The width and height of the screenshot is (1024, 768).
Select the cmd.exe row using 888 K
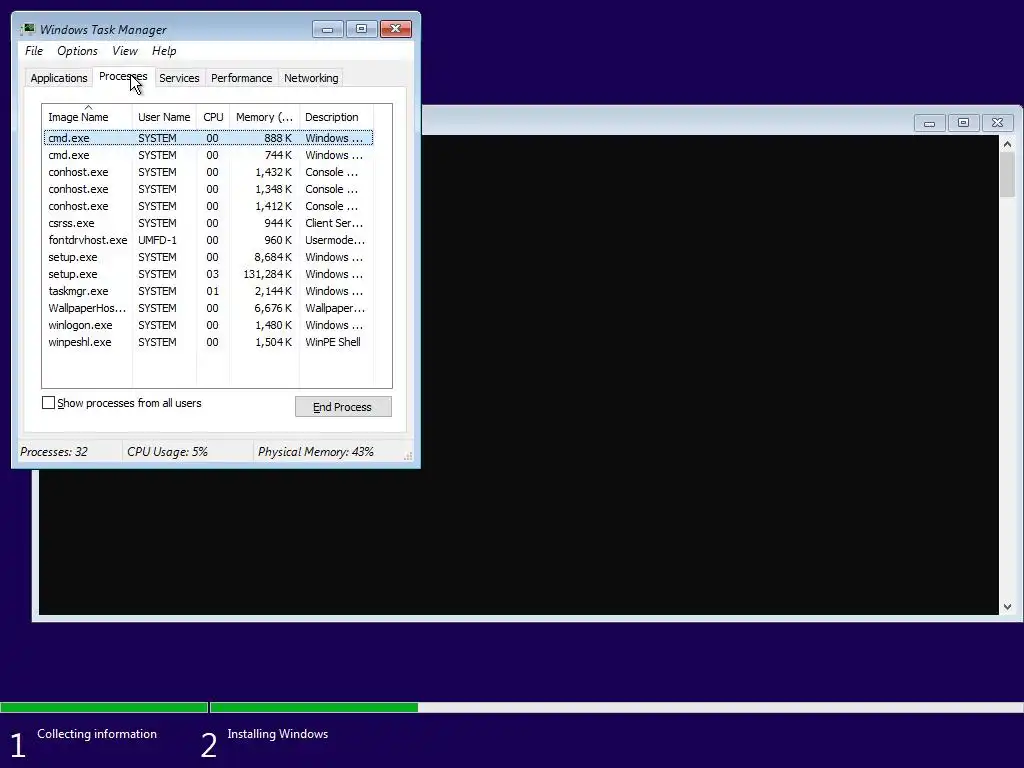tap(208, 138)
